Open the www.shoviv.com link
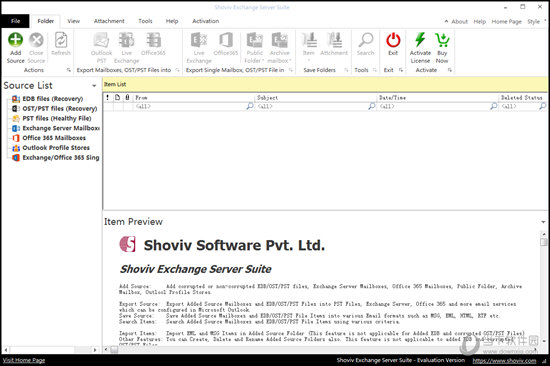The image size is (550, 366). click(504, 360)
